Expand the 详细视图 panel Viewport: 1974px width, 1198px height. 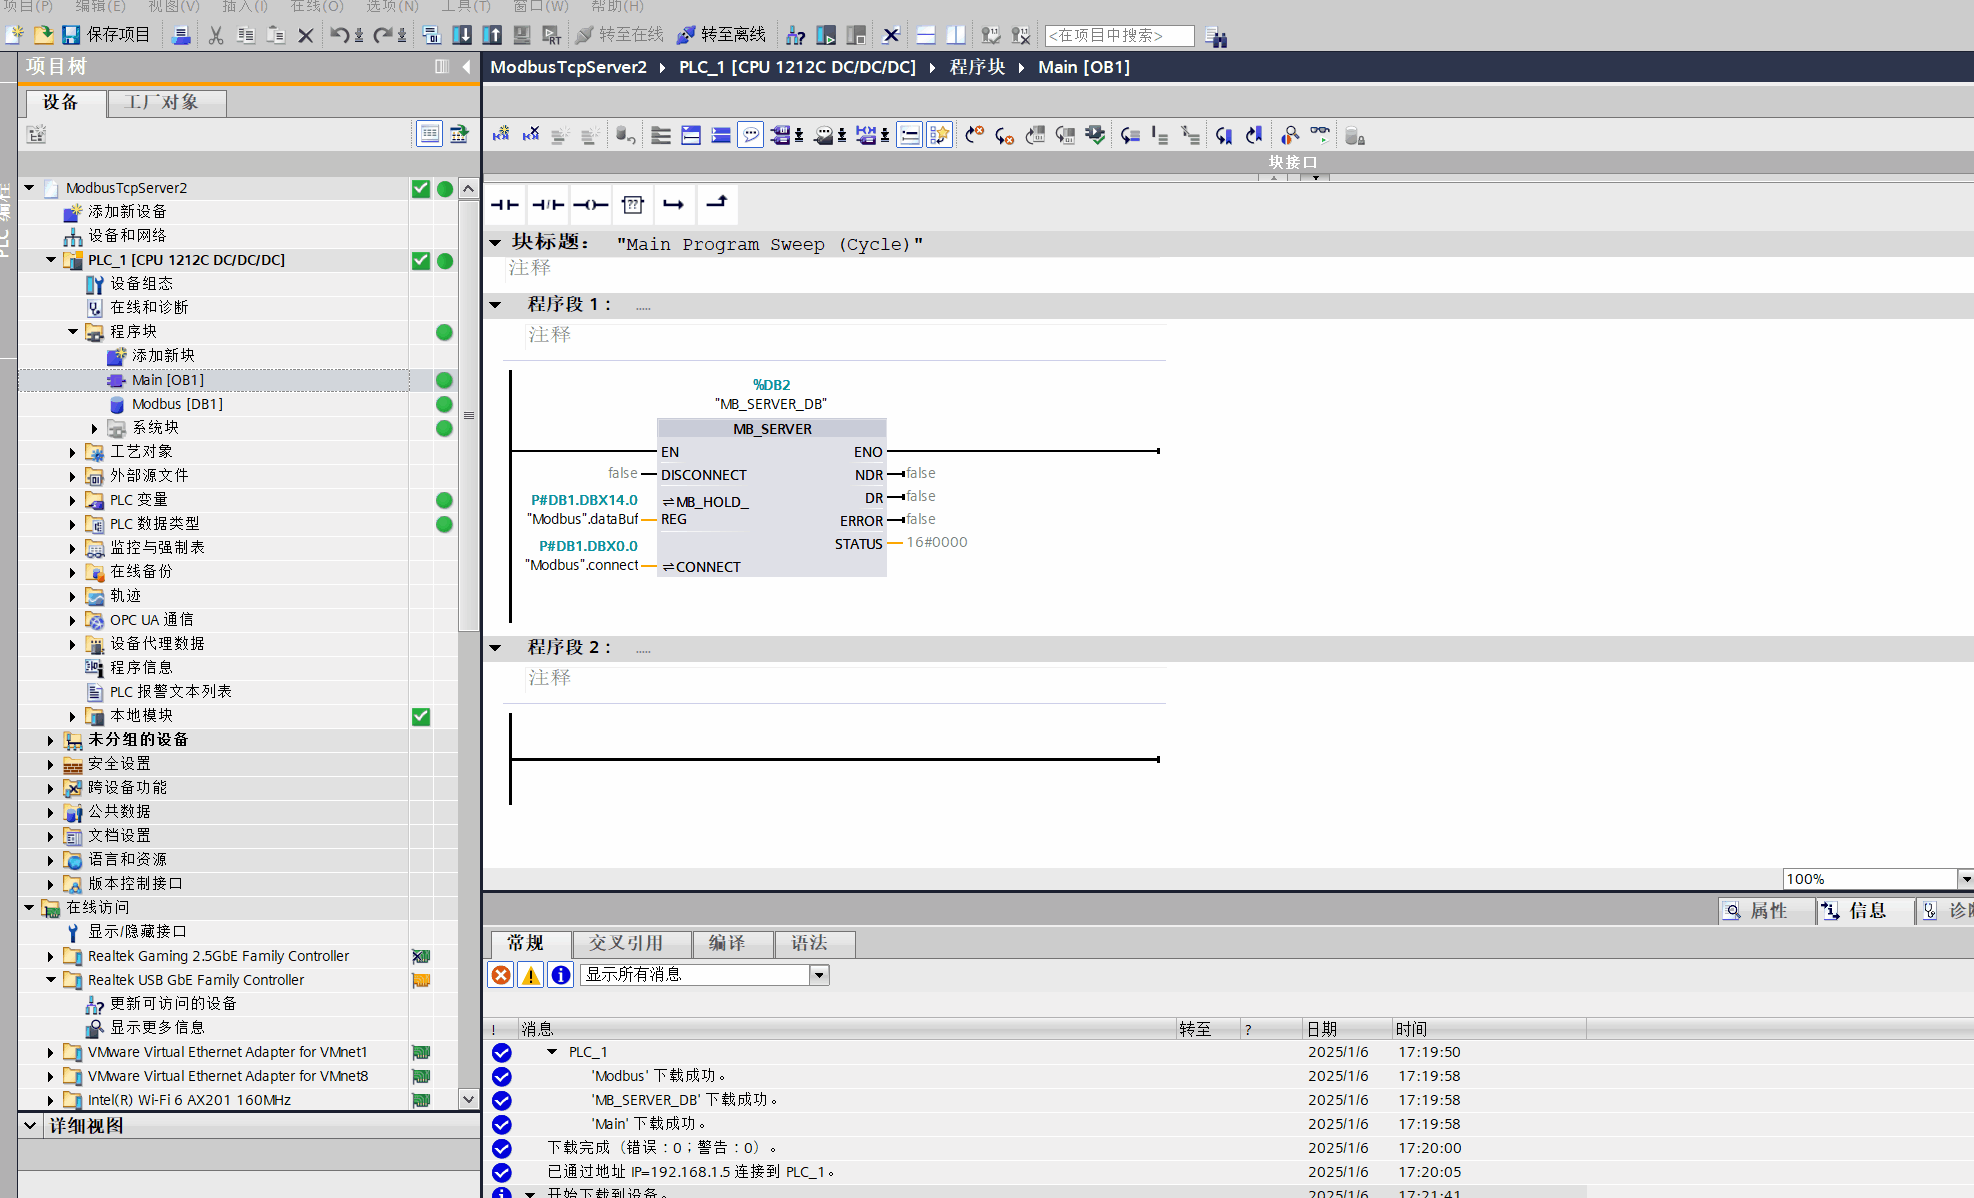30,1126
